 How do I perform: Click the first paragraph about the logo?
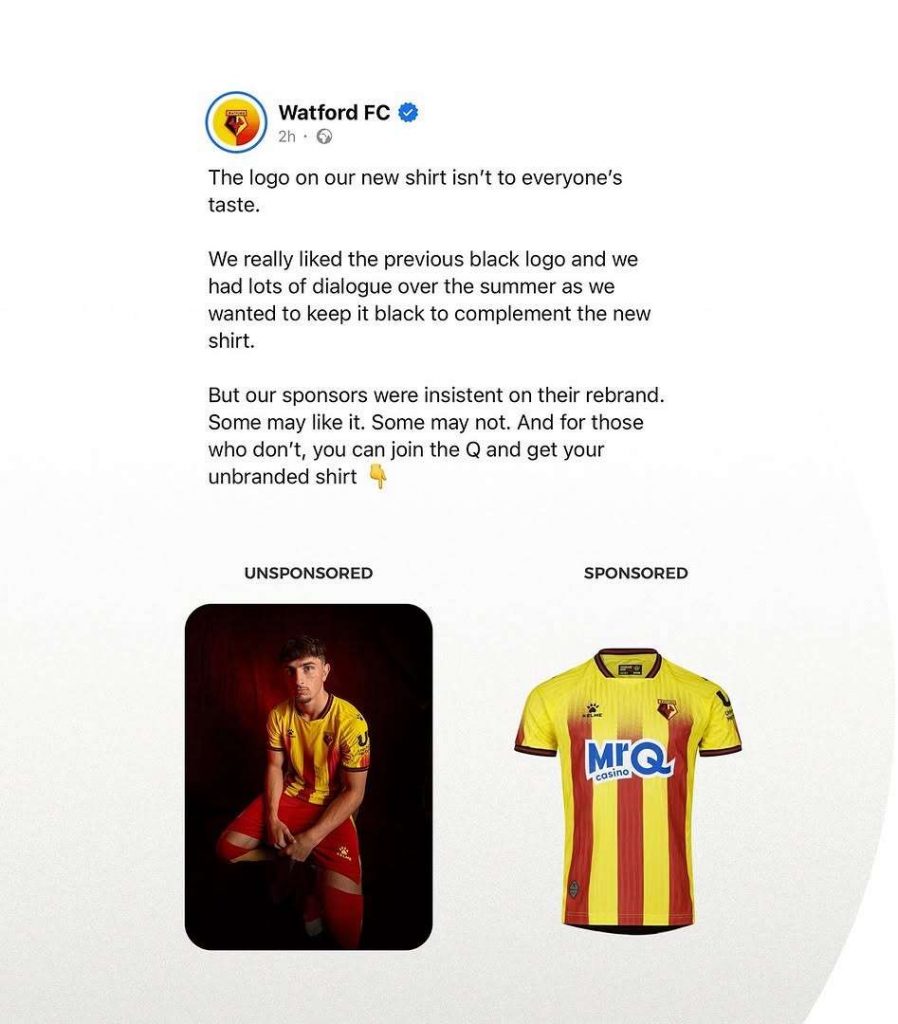(x=415, y=191)
